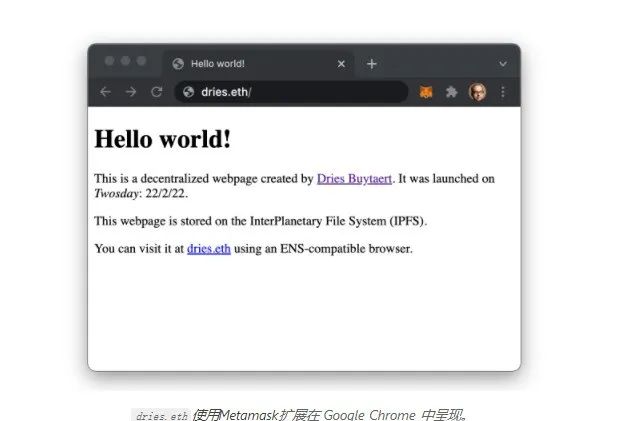
Task: Follow the Dries Buytaert link
Action: click(354, 179)
